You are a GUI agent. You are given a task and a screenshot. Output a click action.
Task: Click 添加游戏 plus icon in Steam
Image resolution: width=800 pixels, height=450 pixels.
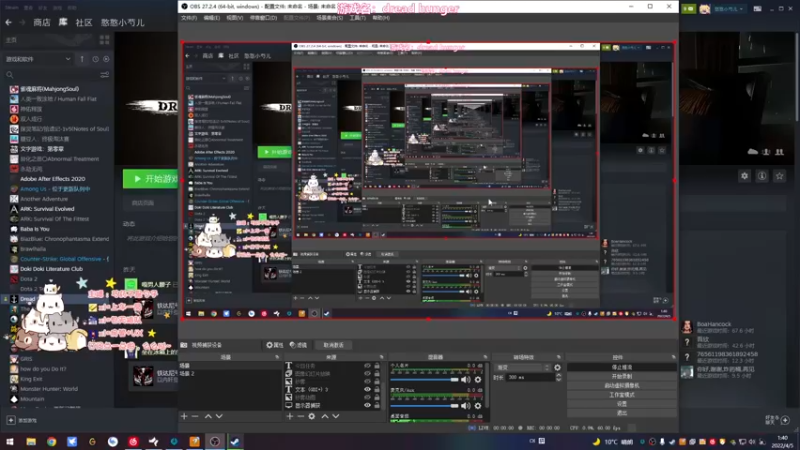click(11, 420)
